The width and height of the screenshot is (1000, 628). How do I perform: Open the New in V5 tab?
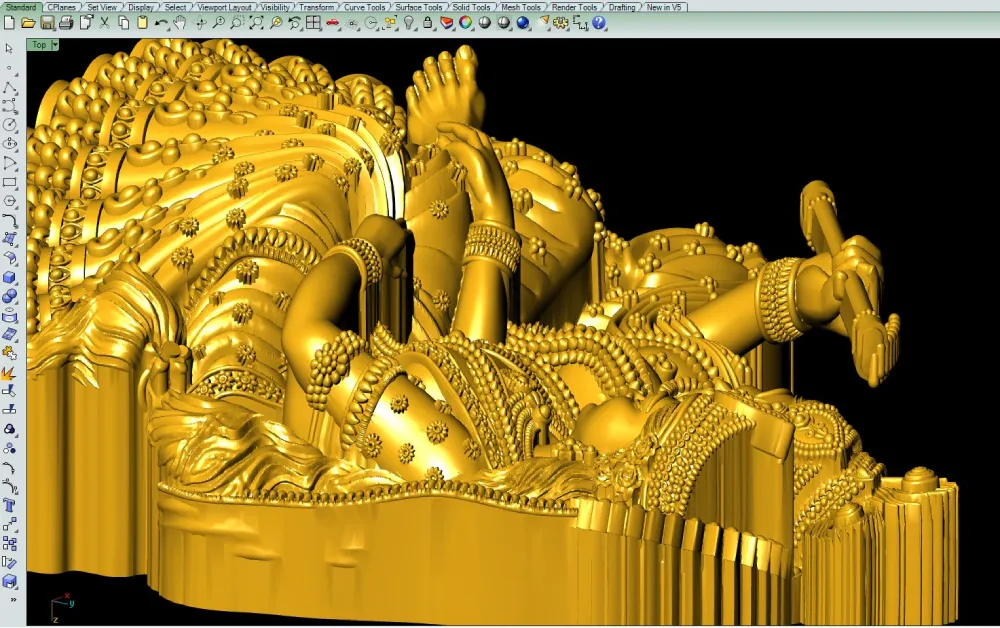point(663,7)
